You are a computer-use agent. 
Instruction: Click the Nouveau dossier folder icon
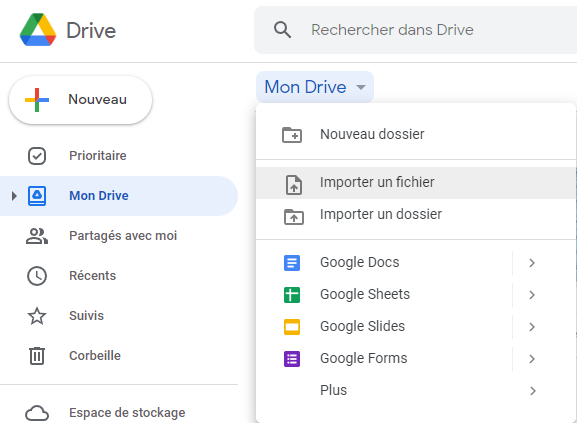[x=292, y=135]
